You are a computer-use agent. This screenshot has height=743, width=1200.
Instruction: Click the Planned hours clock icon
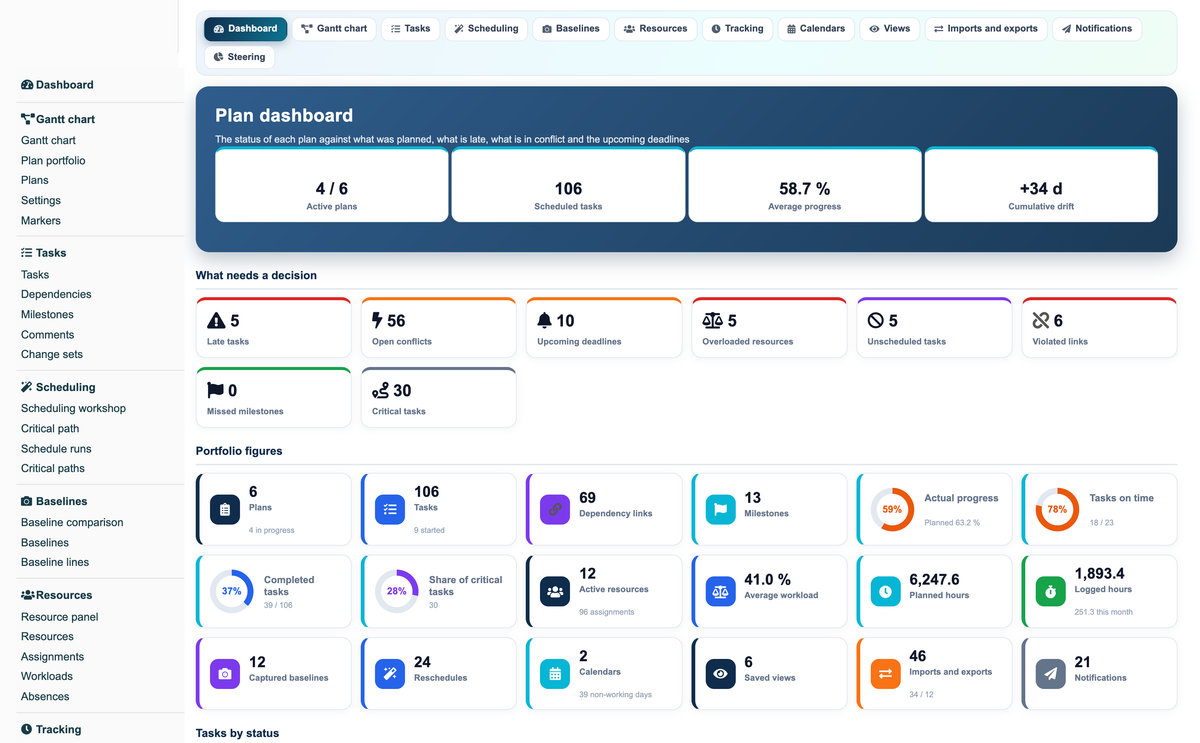pyautogui.click(x=885, y=591)
